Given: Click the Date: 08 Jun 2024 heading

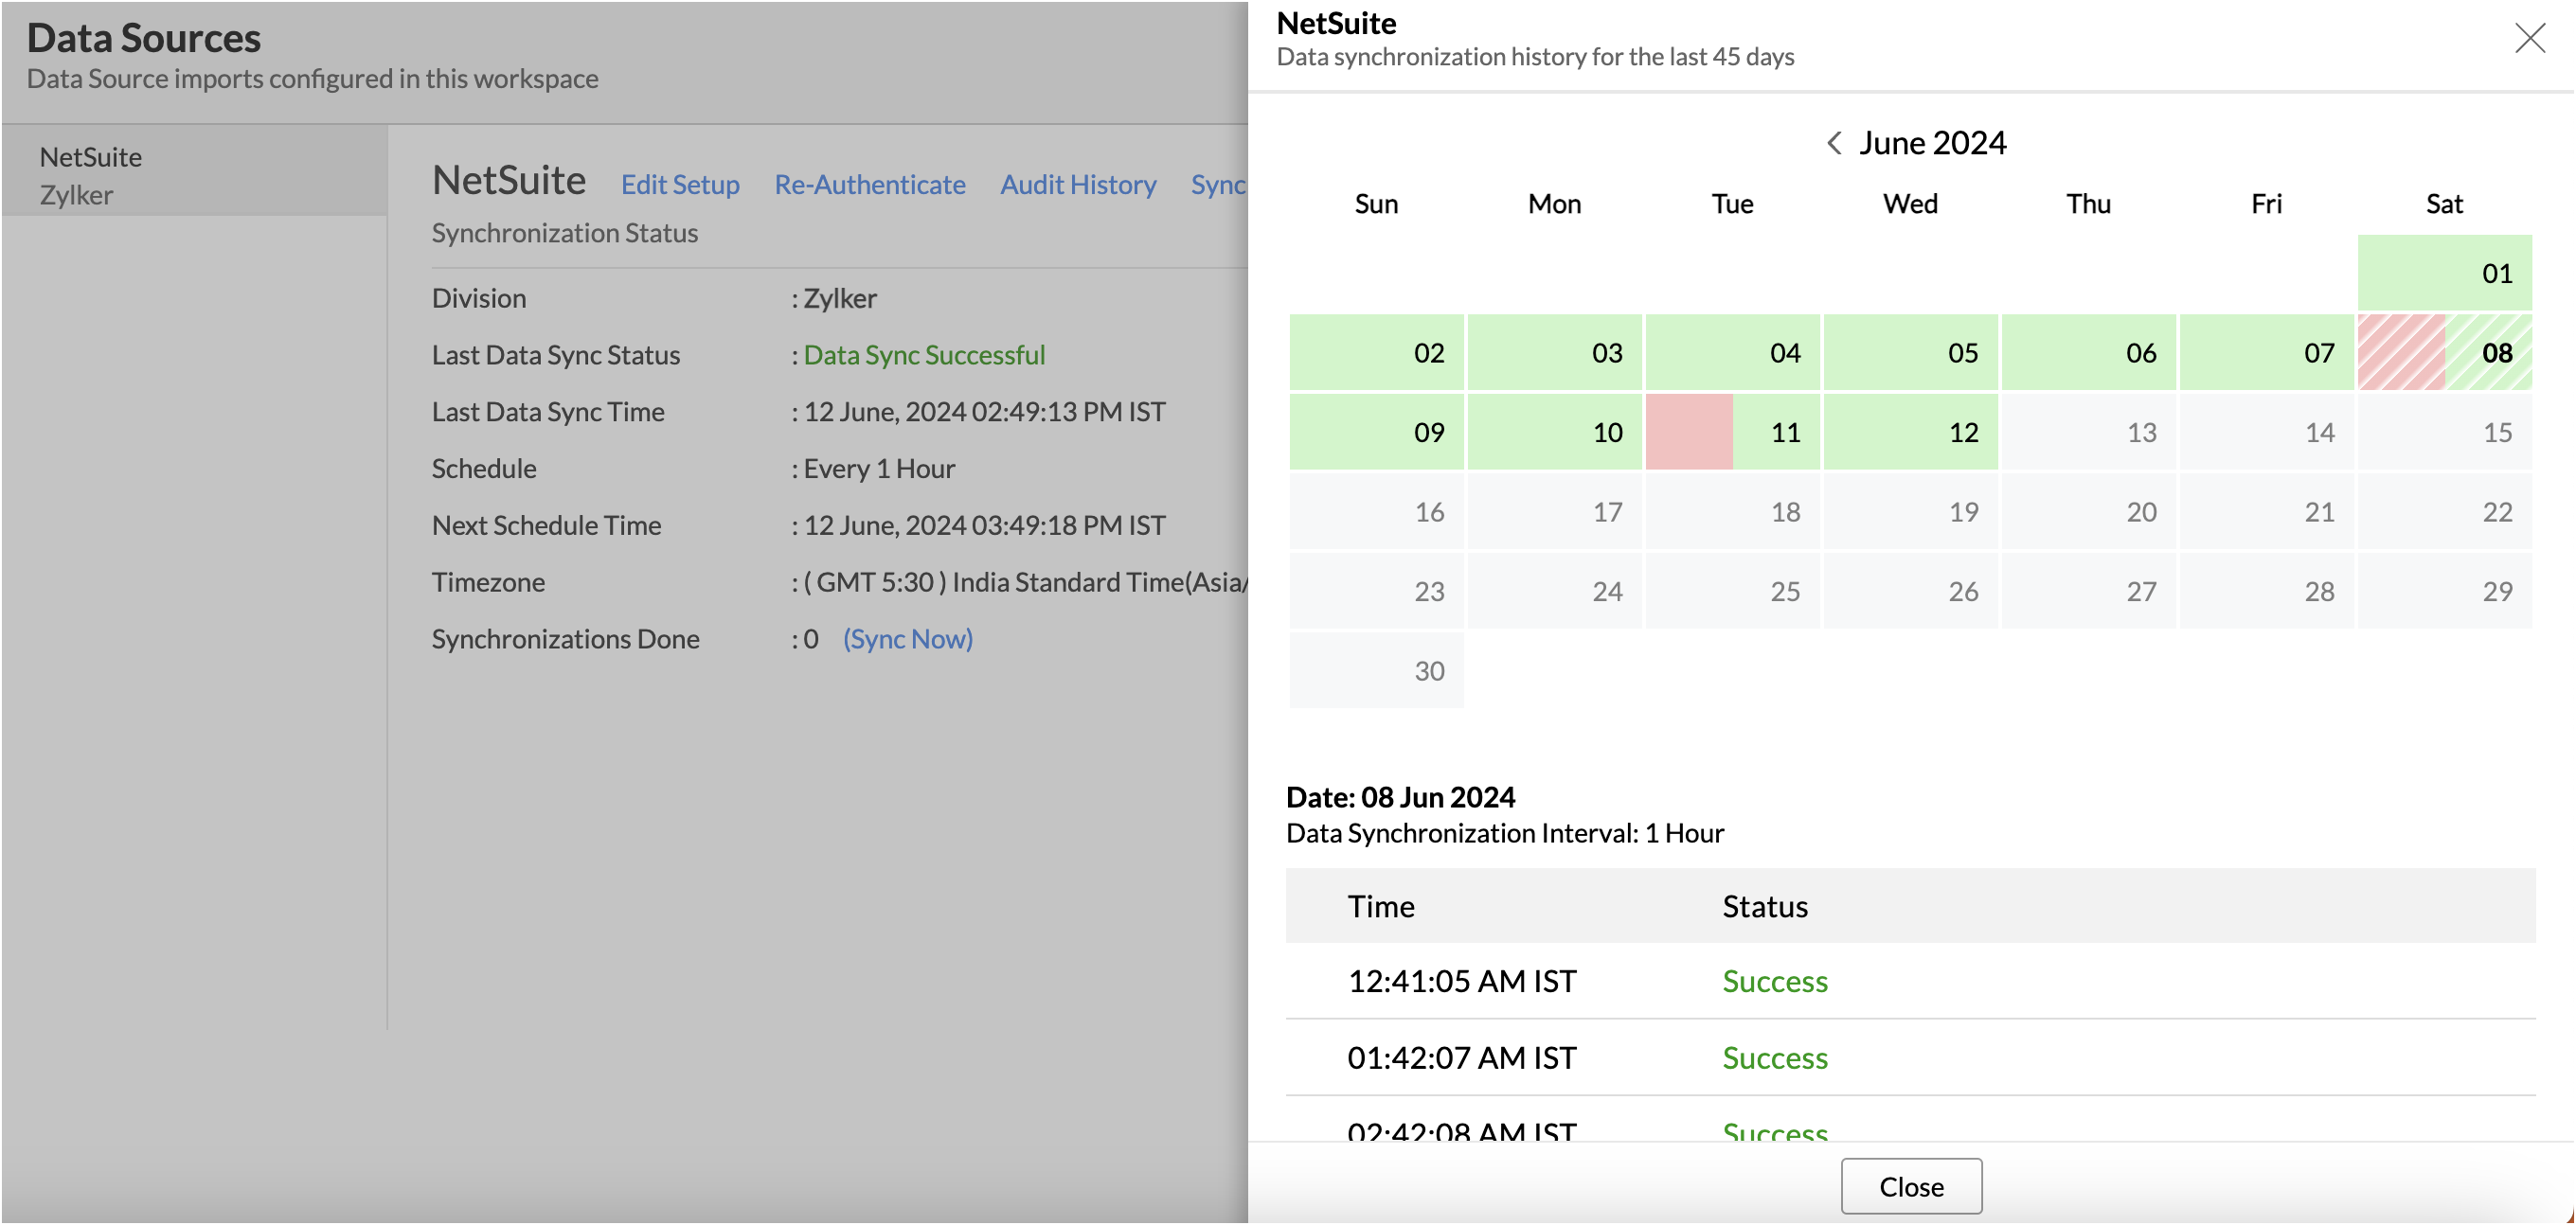Looking at the screenshot, I should tap(1400, 797).
